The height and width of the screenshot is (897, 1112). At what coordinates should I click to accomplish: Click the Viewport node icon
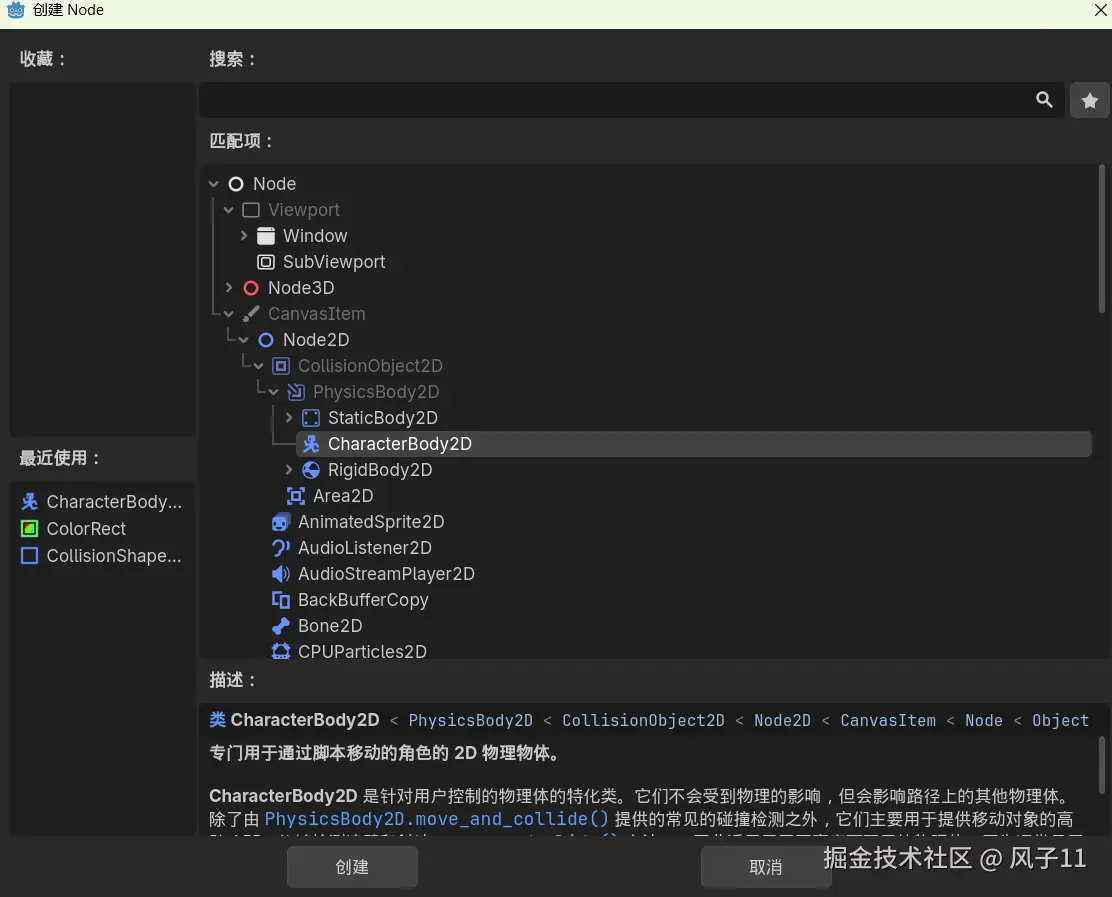[x=251, y=210]
